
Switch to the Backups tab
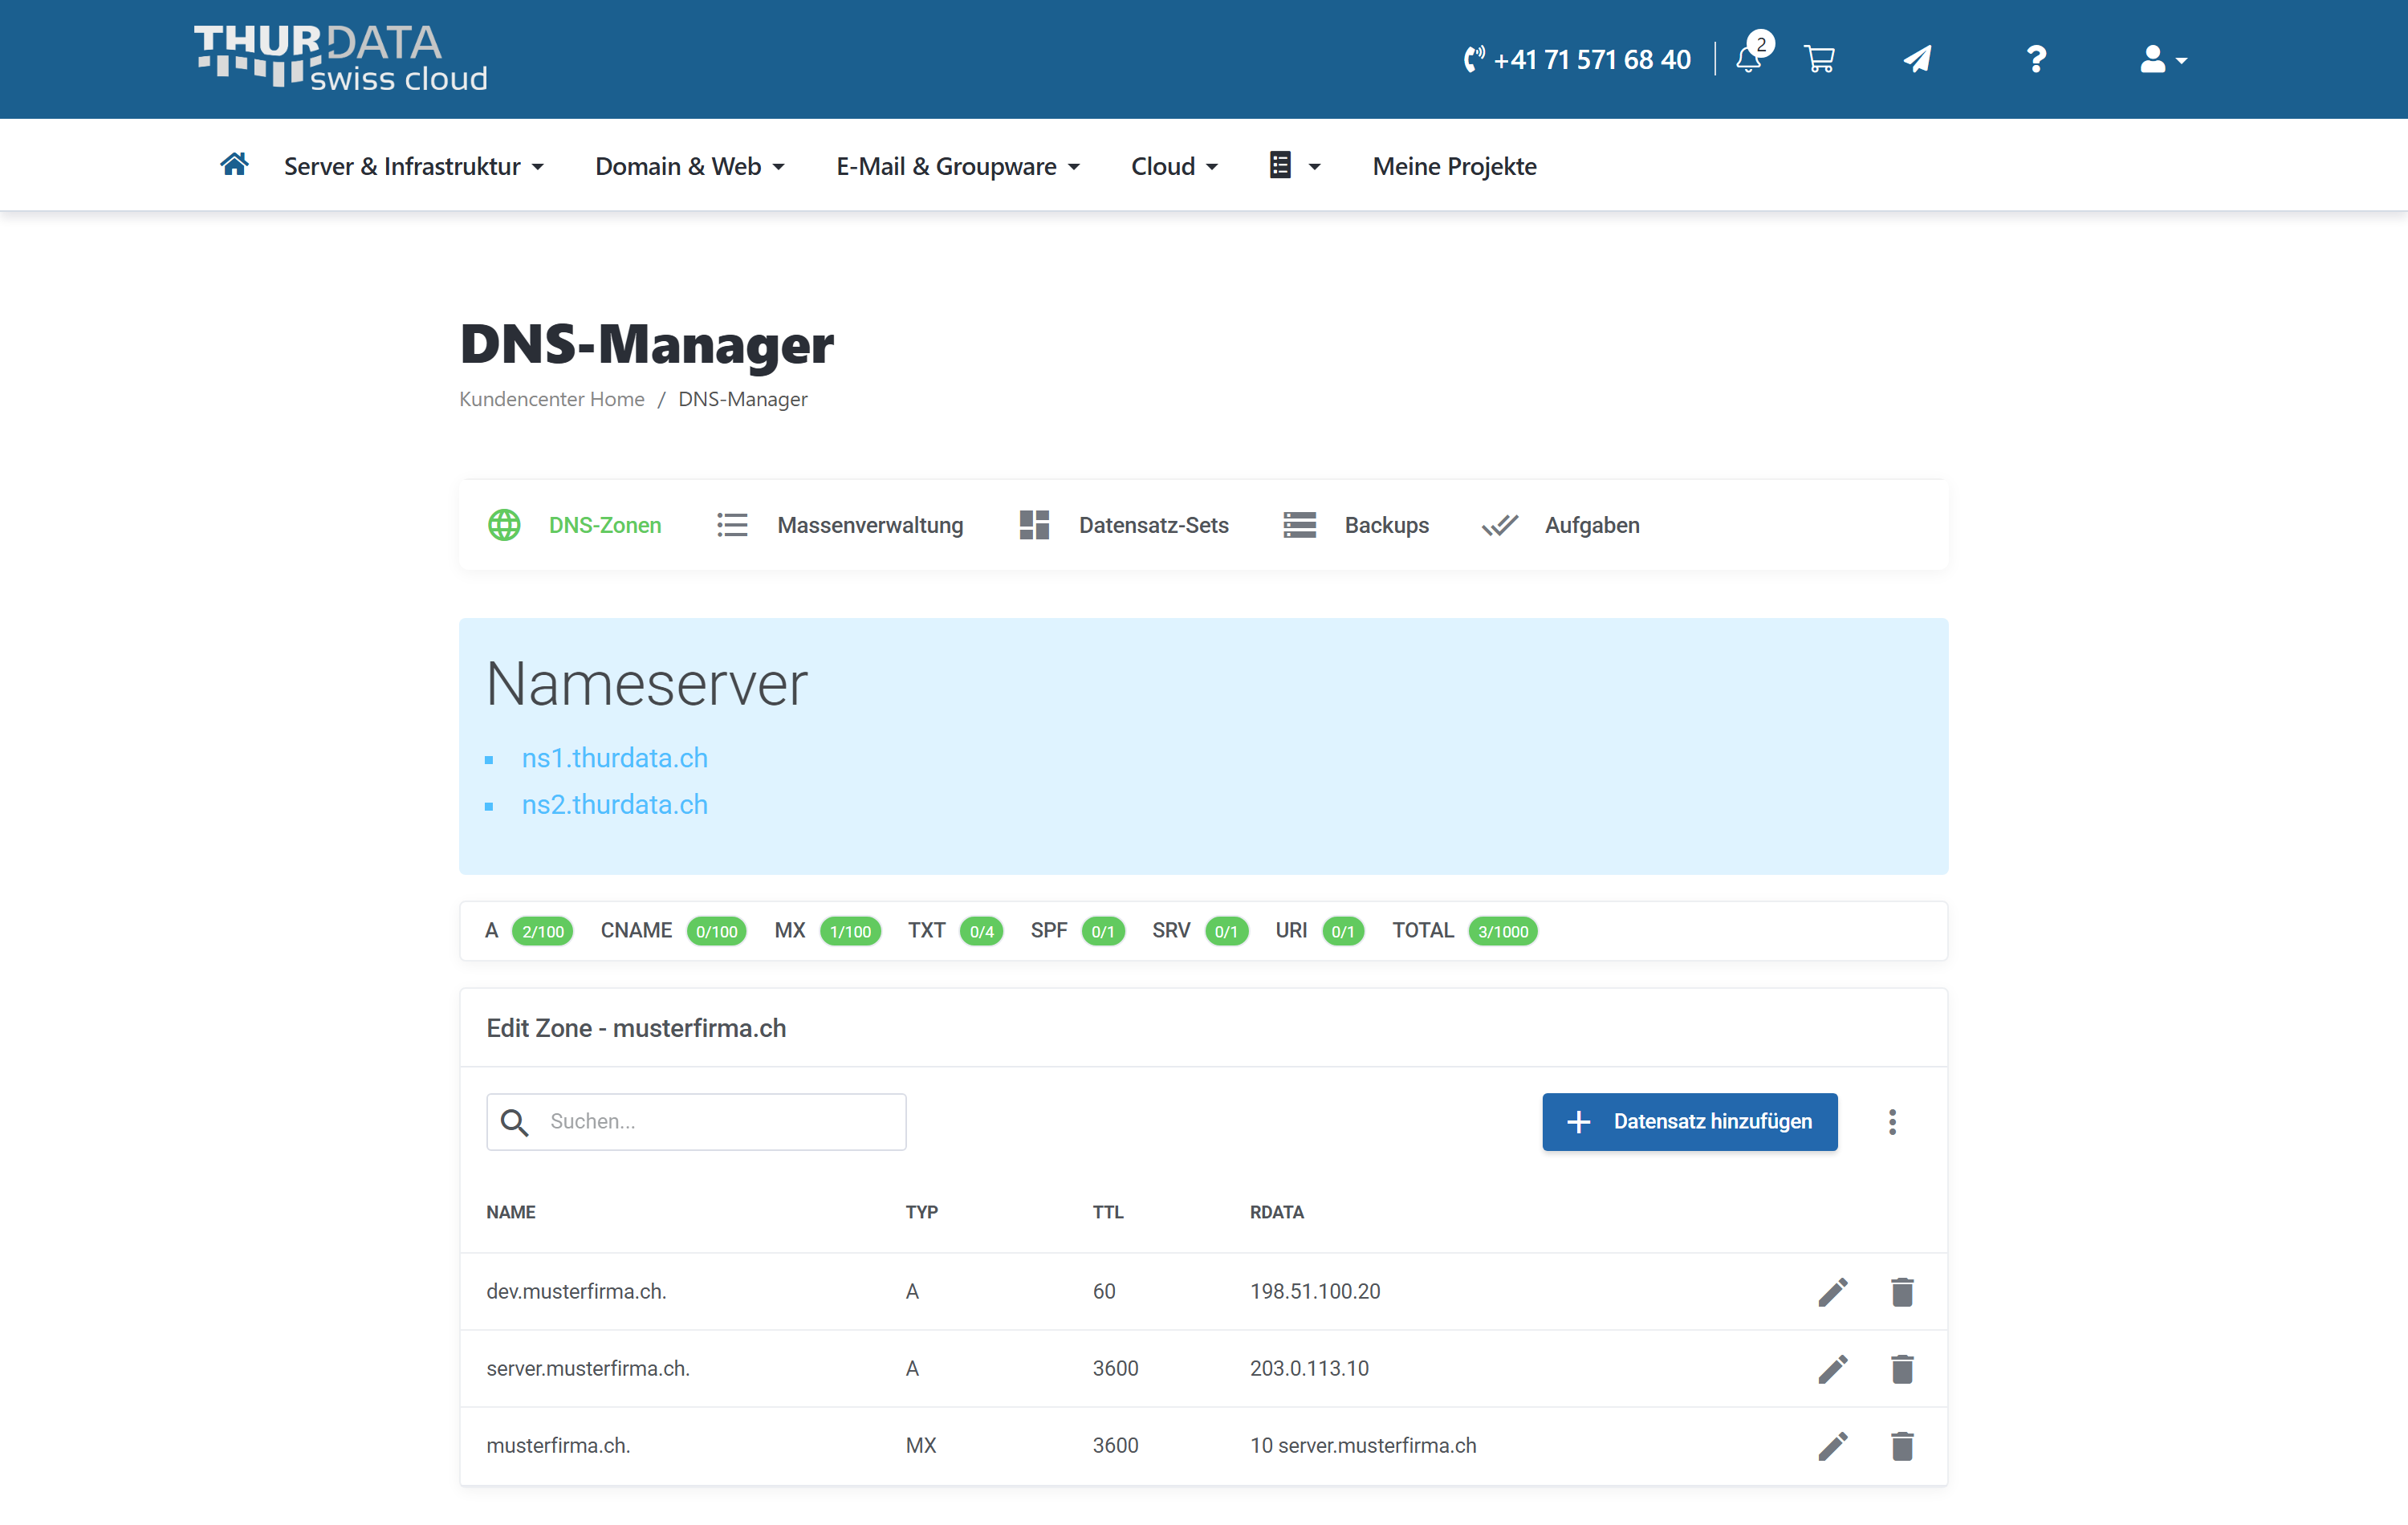point(1356,525)
